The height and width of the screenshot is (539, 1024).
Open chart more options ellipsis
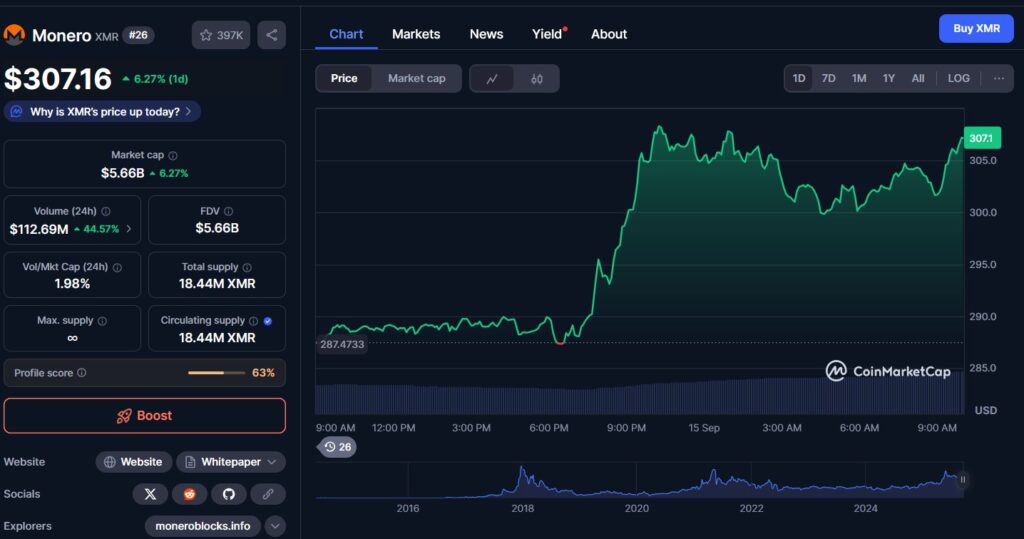tap(999, 78)
